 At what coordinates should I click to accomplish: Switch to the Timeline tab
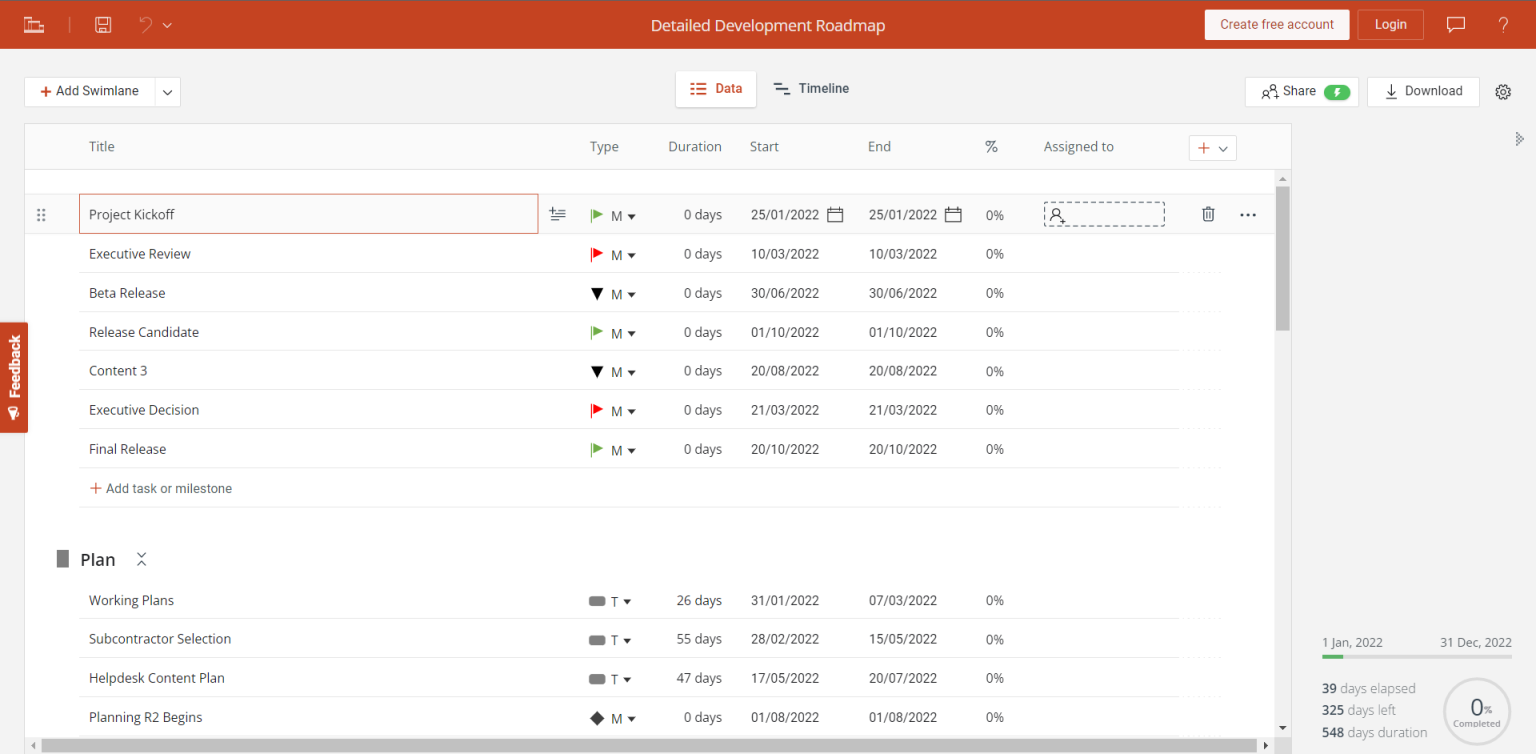click(x=811, y=89)
